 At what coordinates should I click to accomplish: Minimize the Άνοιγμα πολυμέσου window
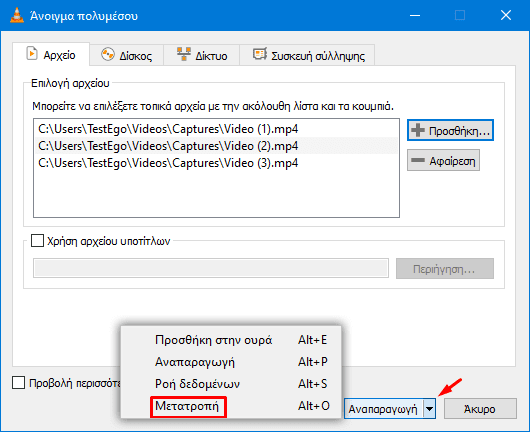[415, 15]
